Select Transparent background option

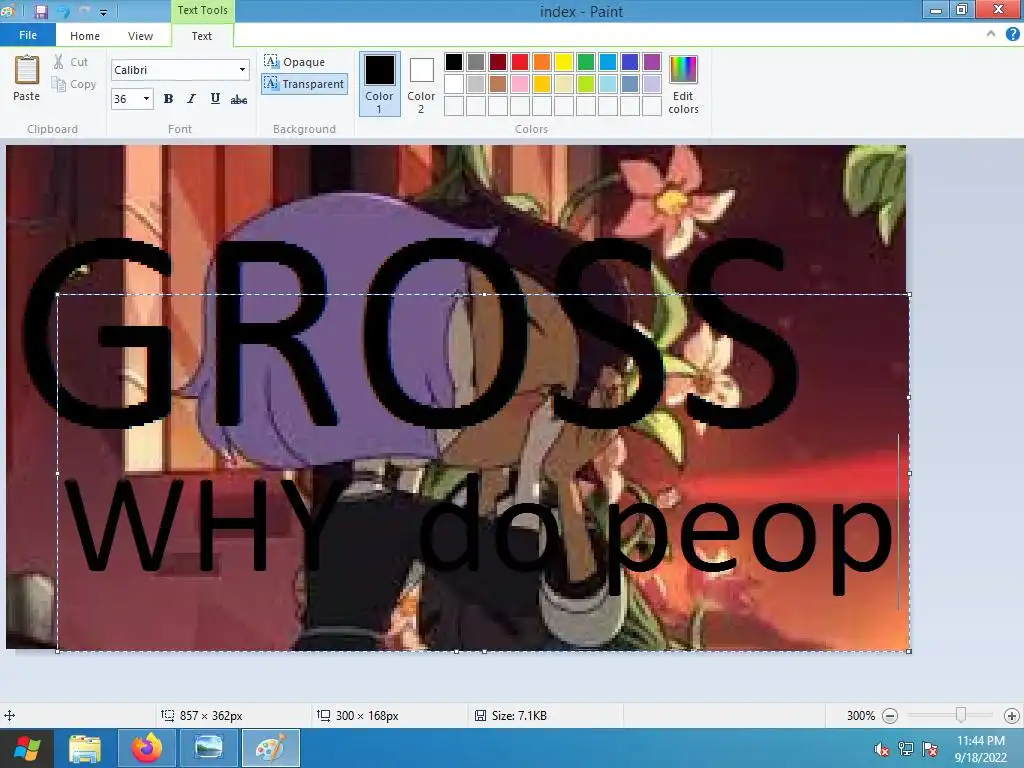(x=304, y=84)
